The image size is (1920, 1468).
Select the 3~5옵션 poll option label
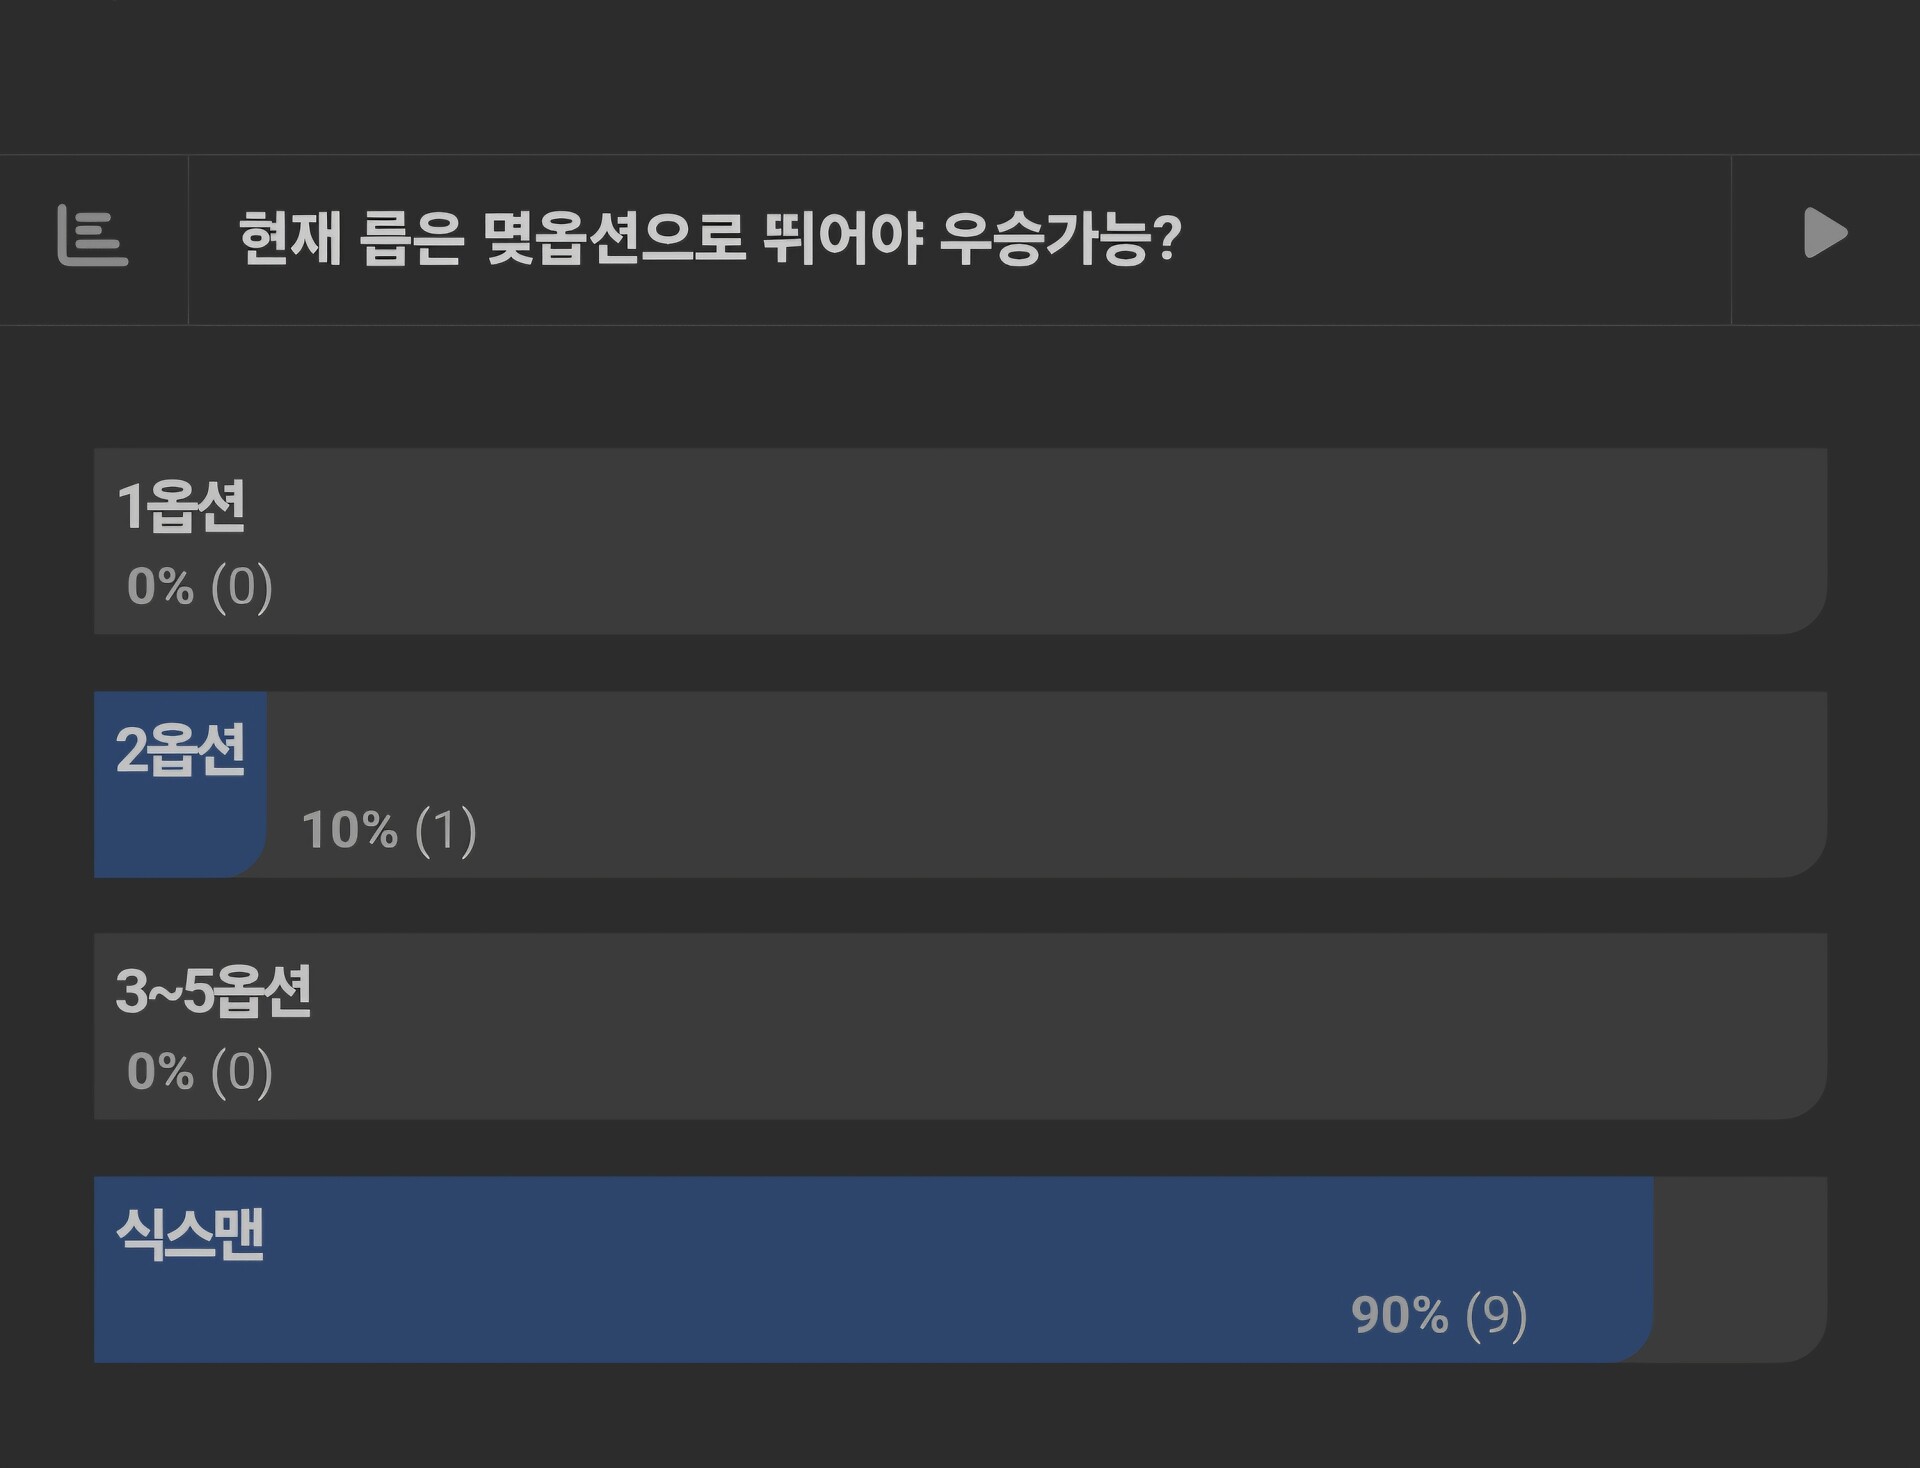(x=213, y=991)
